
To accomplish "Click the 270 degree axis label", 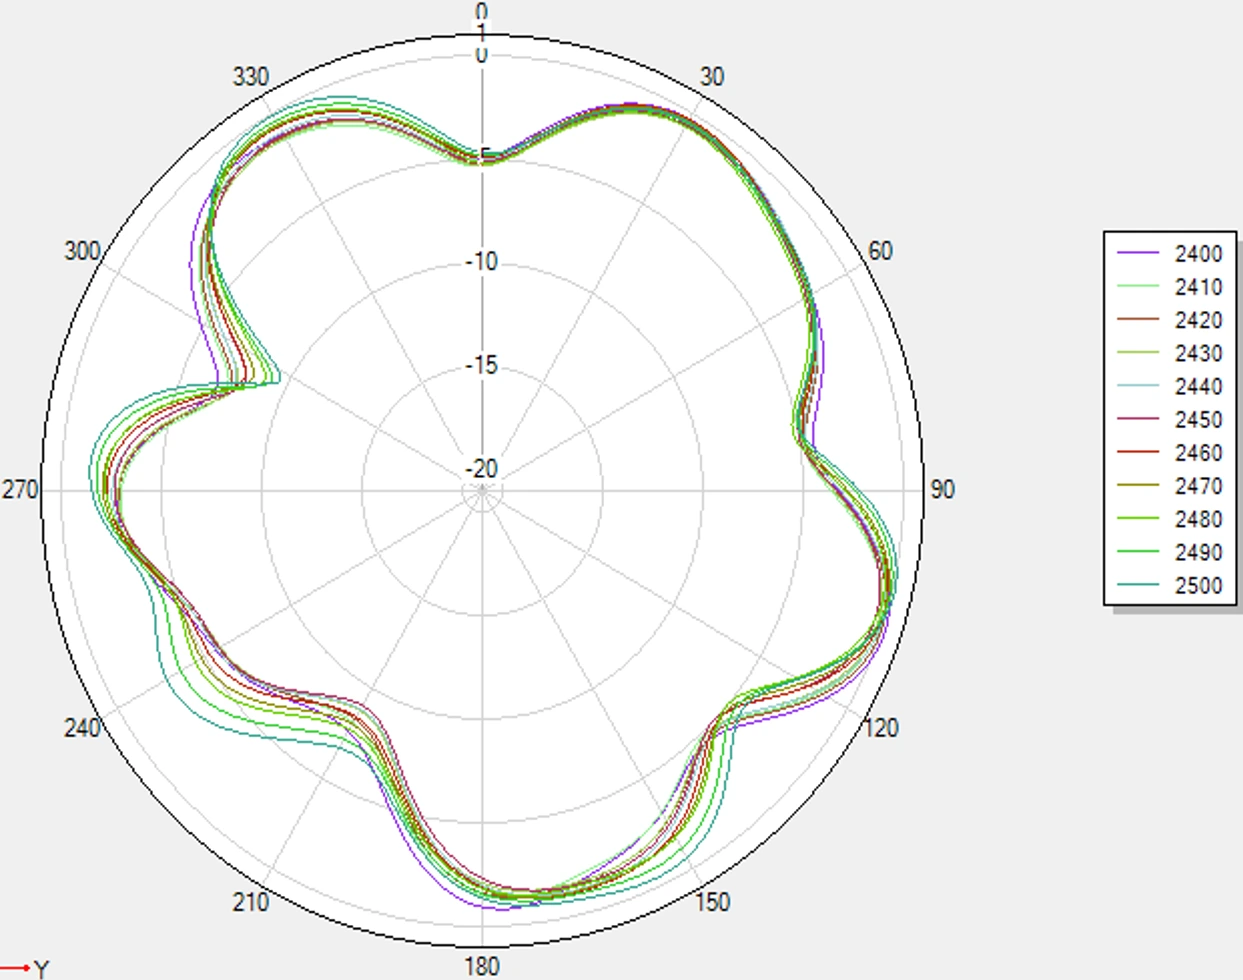I will coord(20,490).
